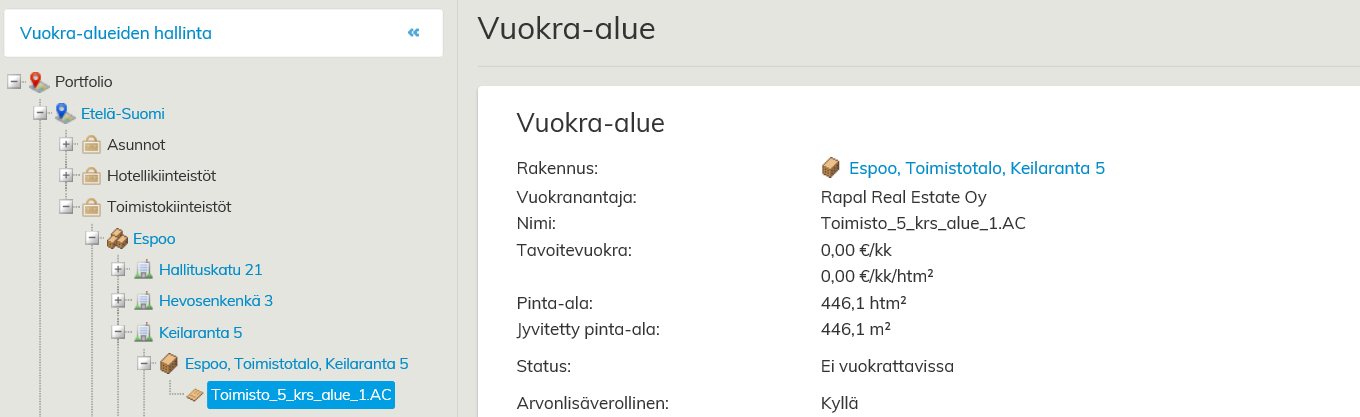
Task: Open the Espoo, Toimistotalo, Keilaranta 5 building link
Action: [x=976, y=168]
